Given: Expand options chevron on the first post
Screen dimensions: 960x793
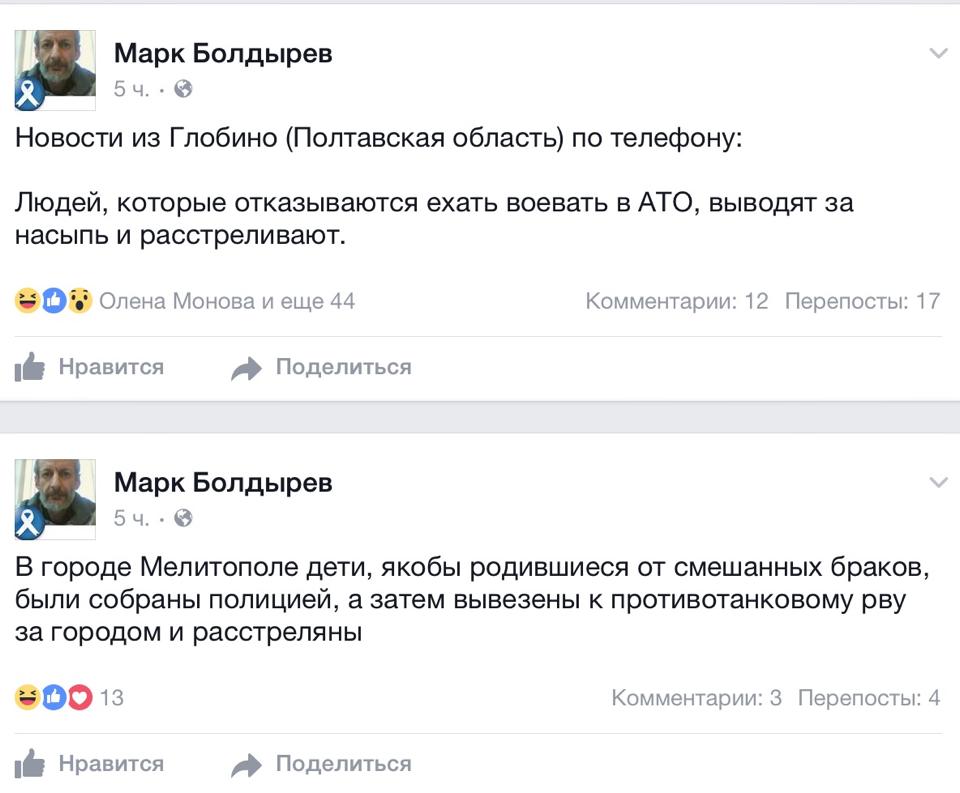Looking at the screenshot, I should [938, 54].
